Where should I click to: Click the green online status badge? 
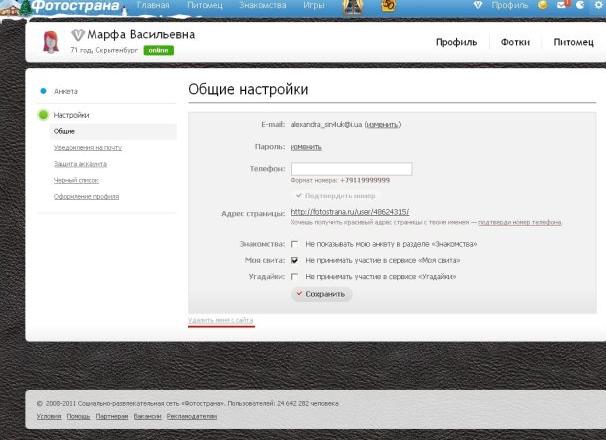(x=158, y=50)
